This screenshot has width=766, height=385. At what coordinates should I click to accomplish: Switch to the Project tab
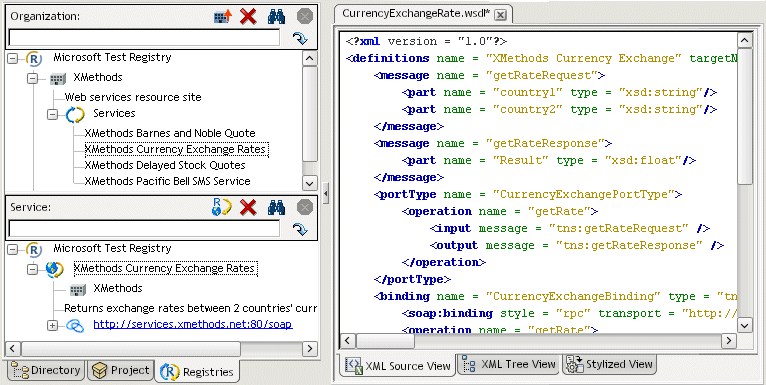point(121,370)
